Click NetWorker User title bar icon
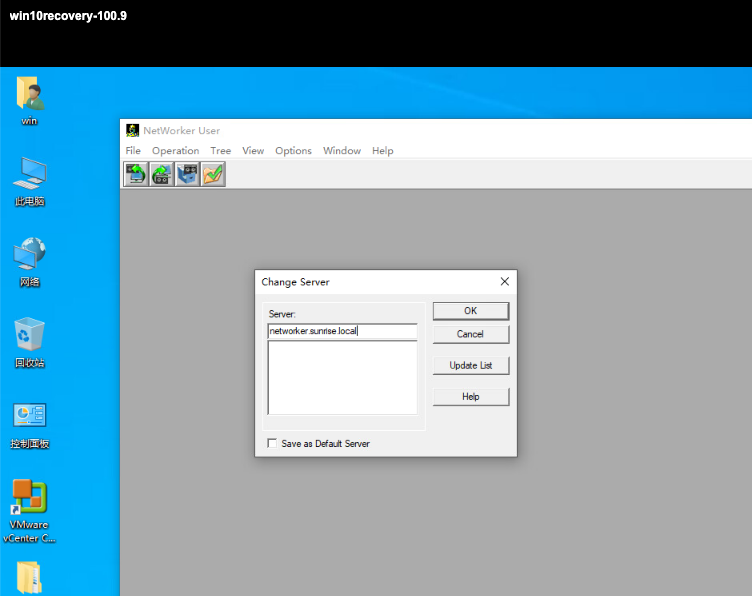752x596 pixels. [132, 130]
